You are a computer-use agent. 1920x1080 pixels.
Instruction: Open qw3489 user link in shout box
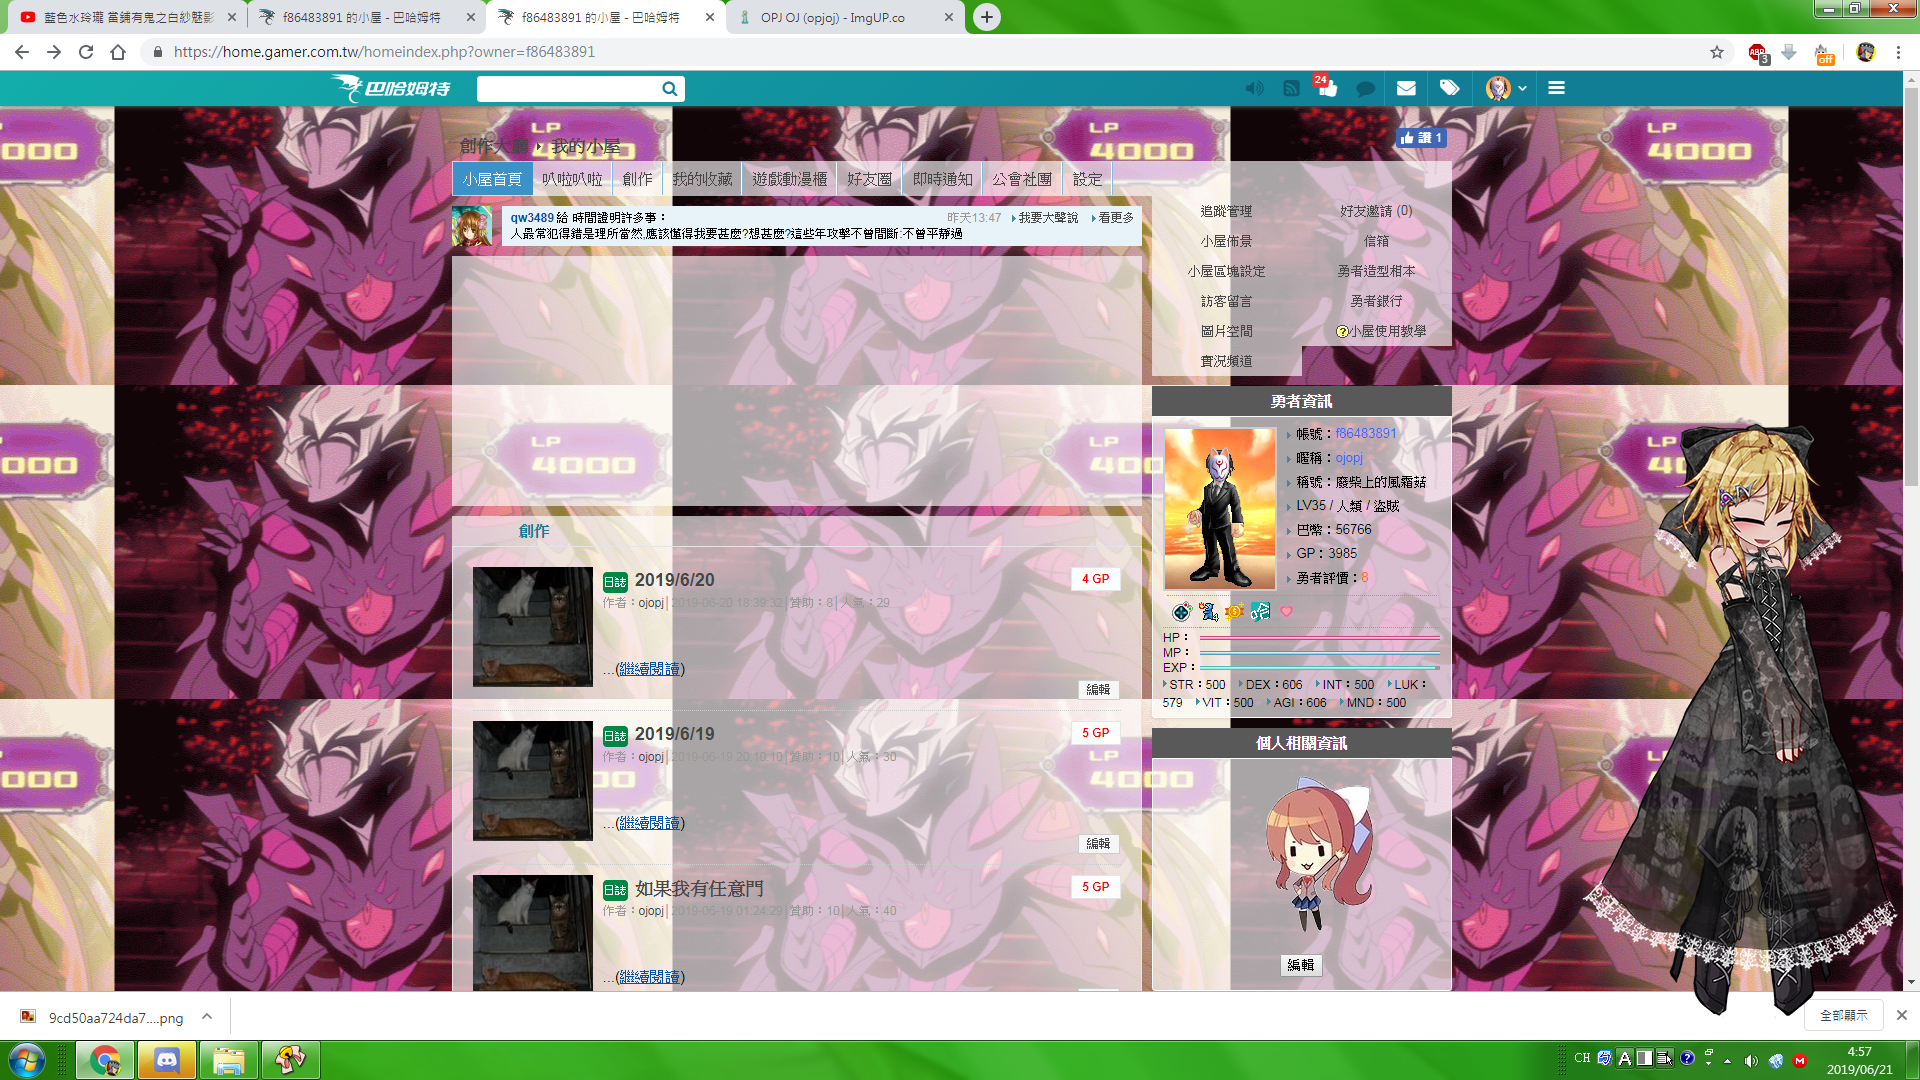532,217
